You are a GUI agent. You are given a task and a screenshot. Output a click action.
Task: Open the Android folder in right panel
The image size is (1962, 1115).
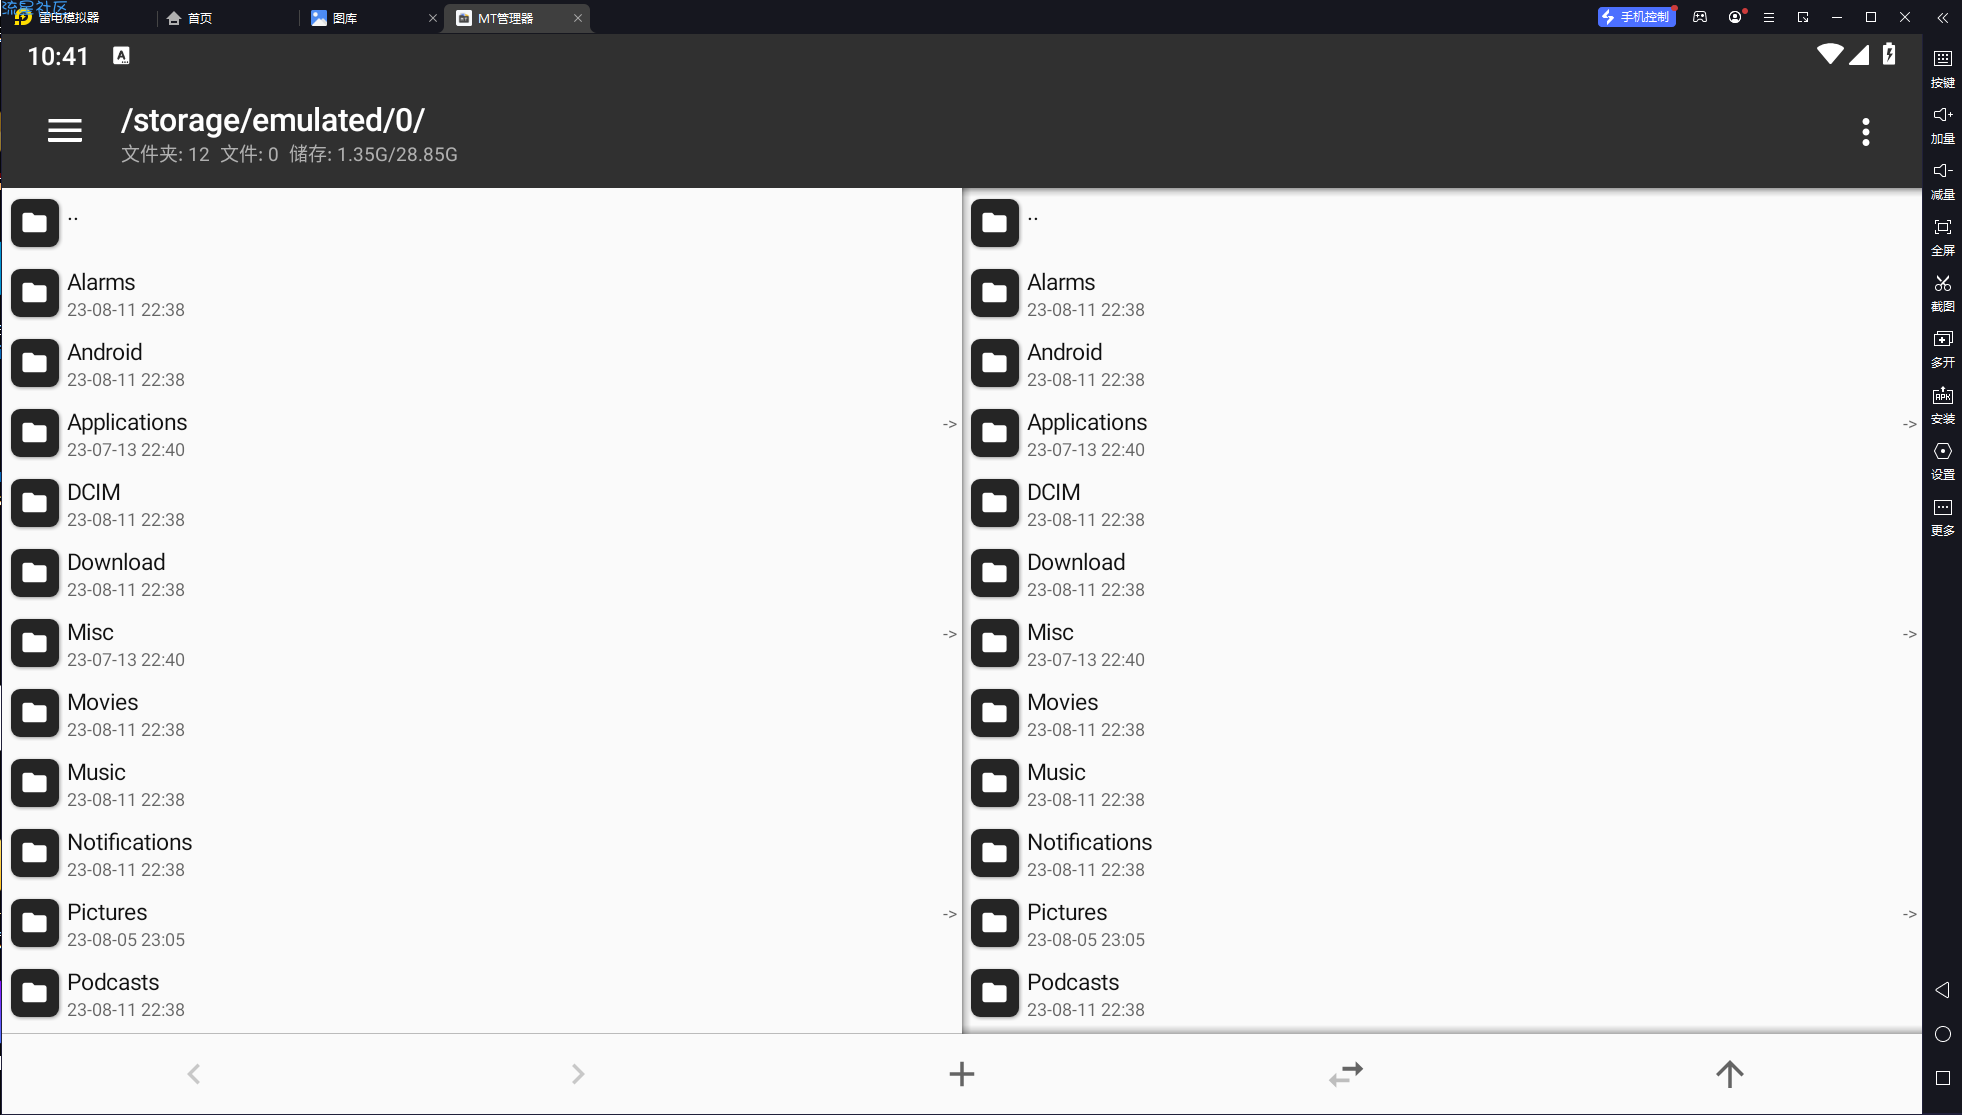click(x=1441, y=363)
